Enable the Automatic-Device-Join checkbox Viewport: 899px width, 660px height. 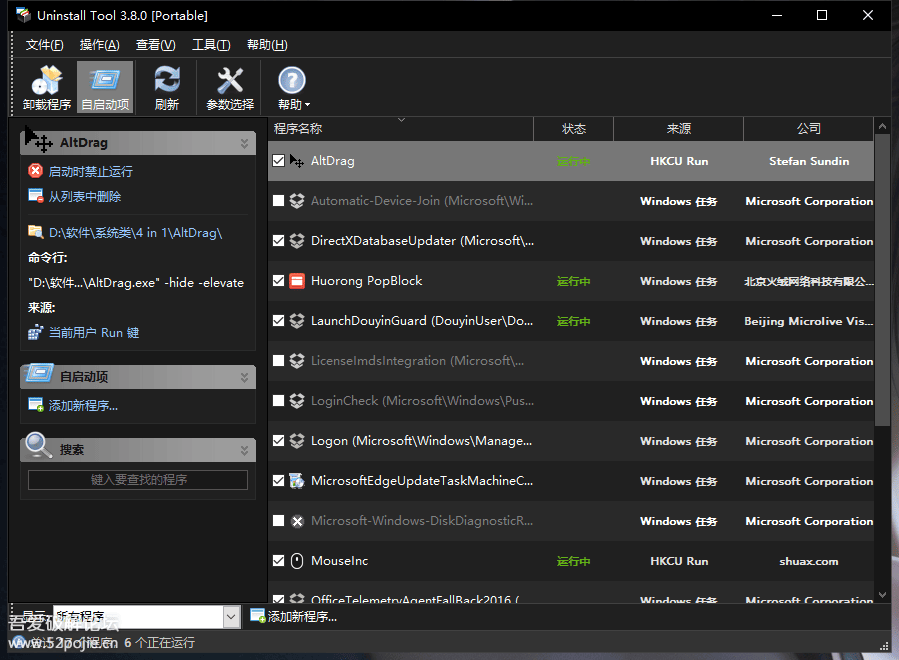coord(279,201)
